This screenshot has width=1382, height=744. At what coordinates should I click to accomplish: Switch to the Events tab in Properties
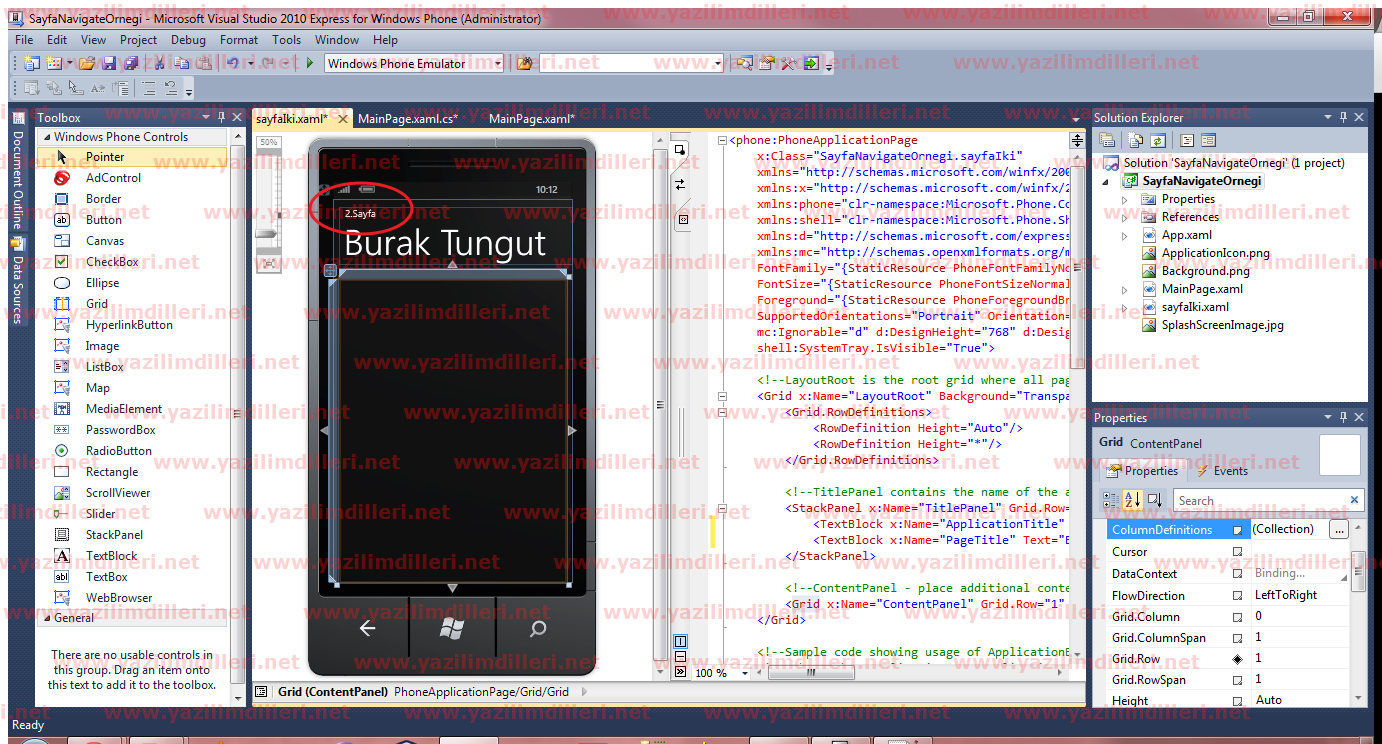[x=1223, y=471]
